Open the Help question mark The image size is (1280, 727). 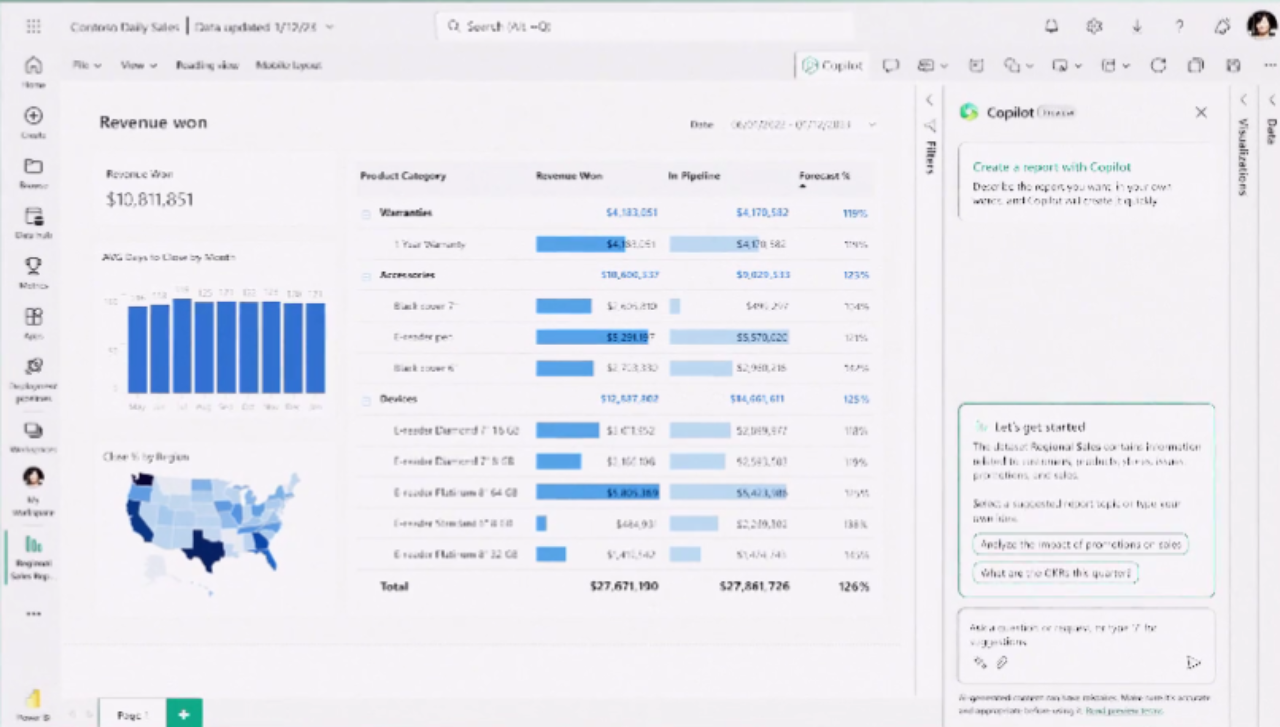point(1180,26)
